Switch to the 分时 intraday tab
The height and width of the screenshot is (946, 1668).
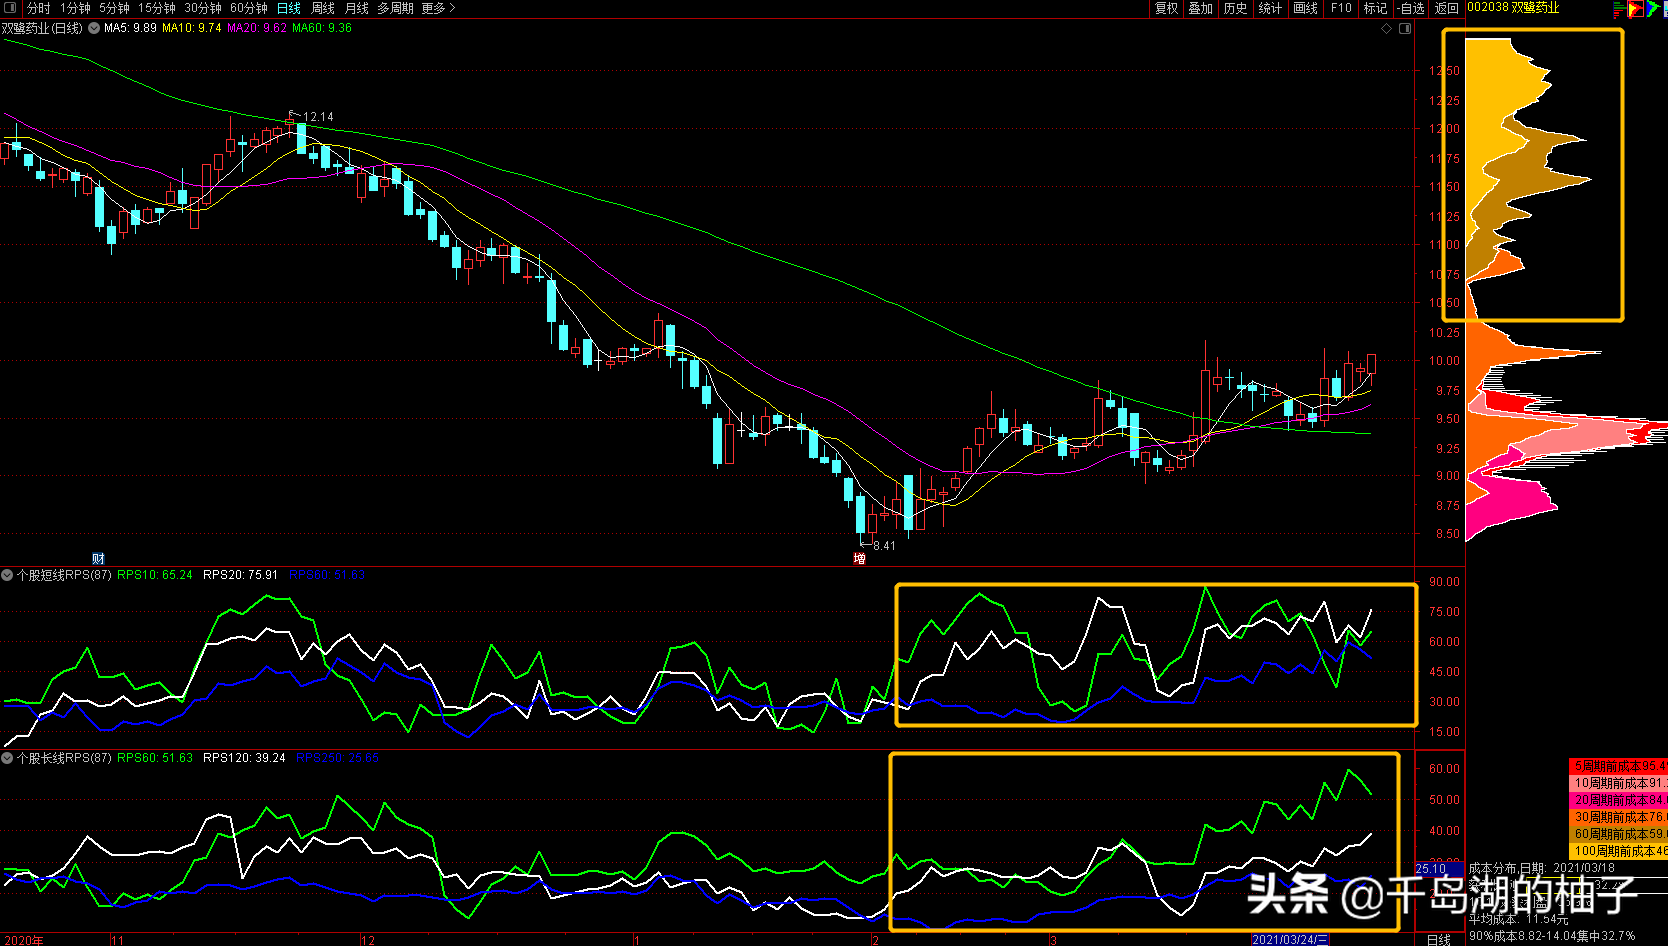coord(39,8)
